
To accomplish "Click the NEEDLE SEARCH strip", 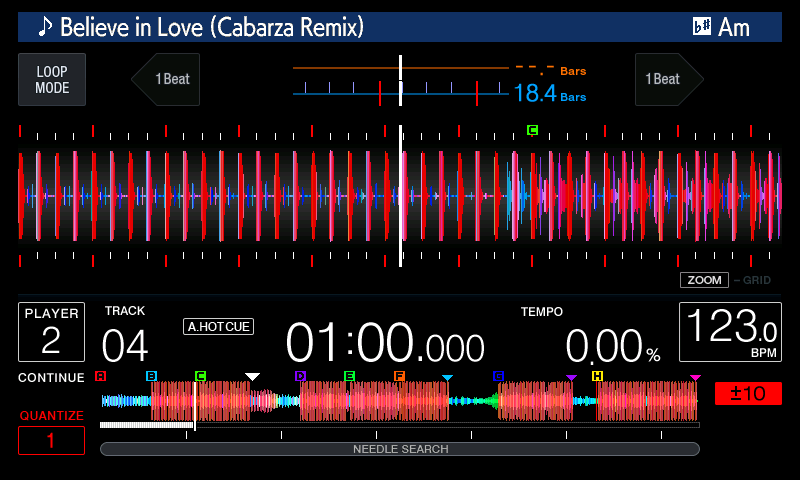I will 400,449.
